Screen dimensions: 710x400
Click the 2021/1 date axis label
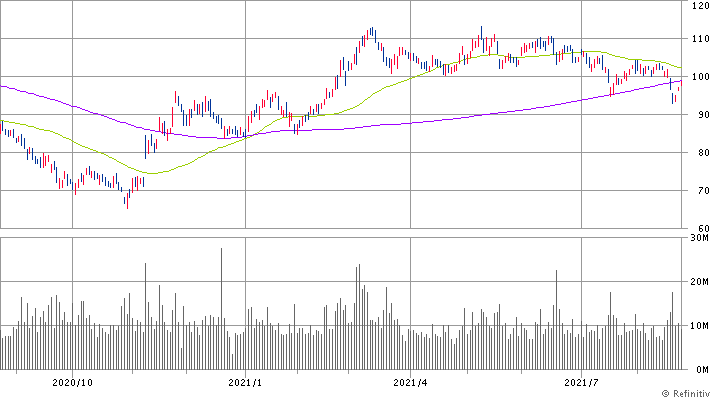tap(245, 383)
